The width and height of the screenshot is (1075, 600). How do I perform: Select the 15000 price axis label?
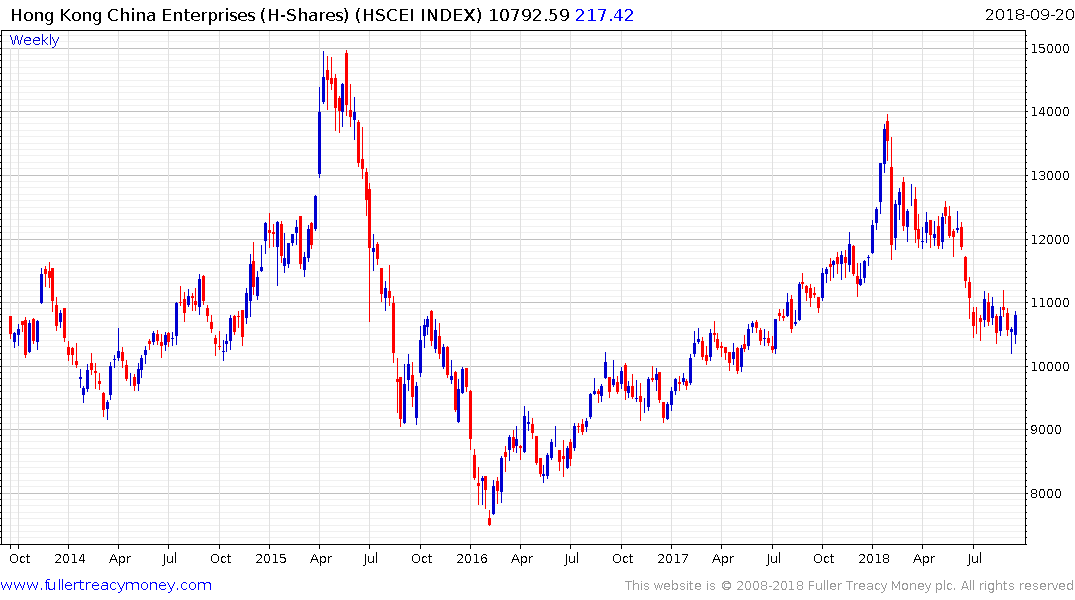1050,48
